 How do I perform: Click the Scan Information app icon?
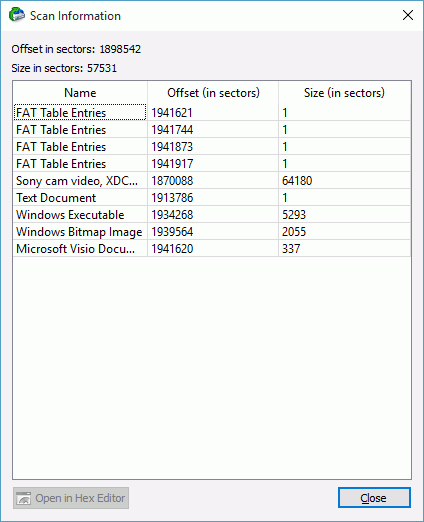click(17, 15)
